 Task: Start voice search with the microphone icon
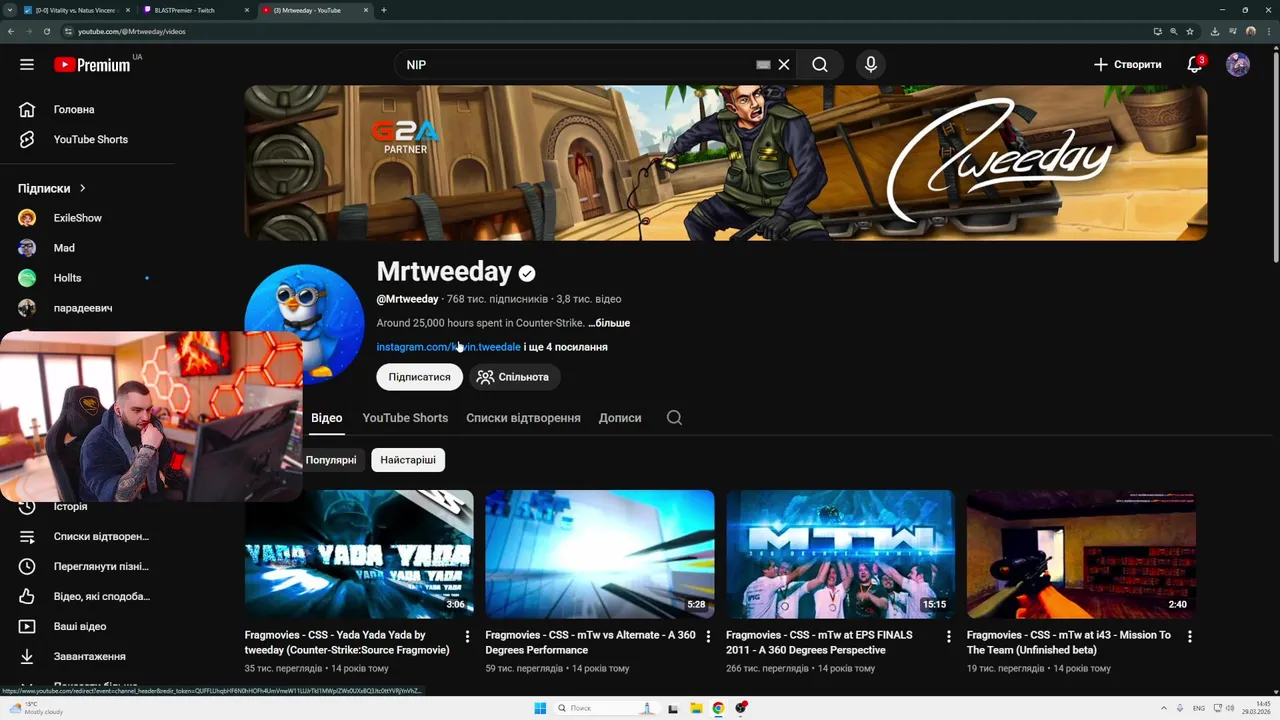pyautogui.click(x=871, y=64)
